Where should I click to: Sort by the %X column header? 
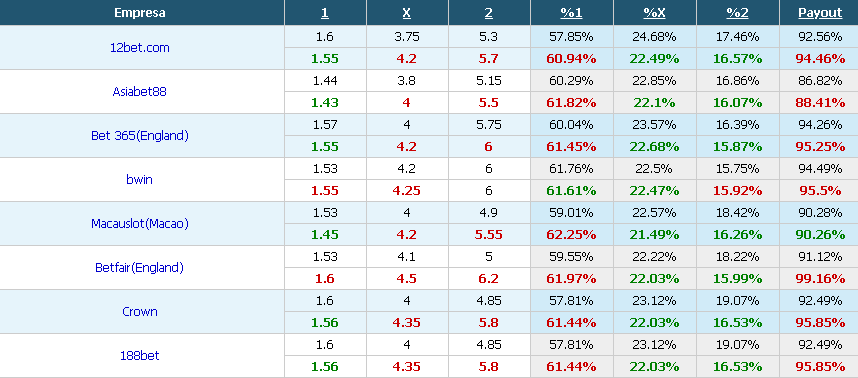click(654, 13)
